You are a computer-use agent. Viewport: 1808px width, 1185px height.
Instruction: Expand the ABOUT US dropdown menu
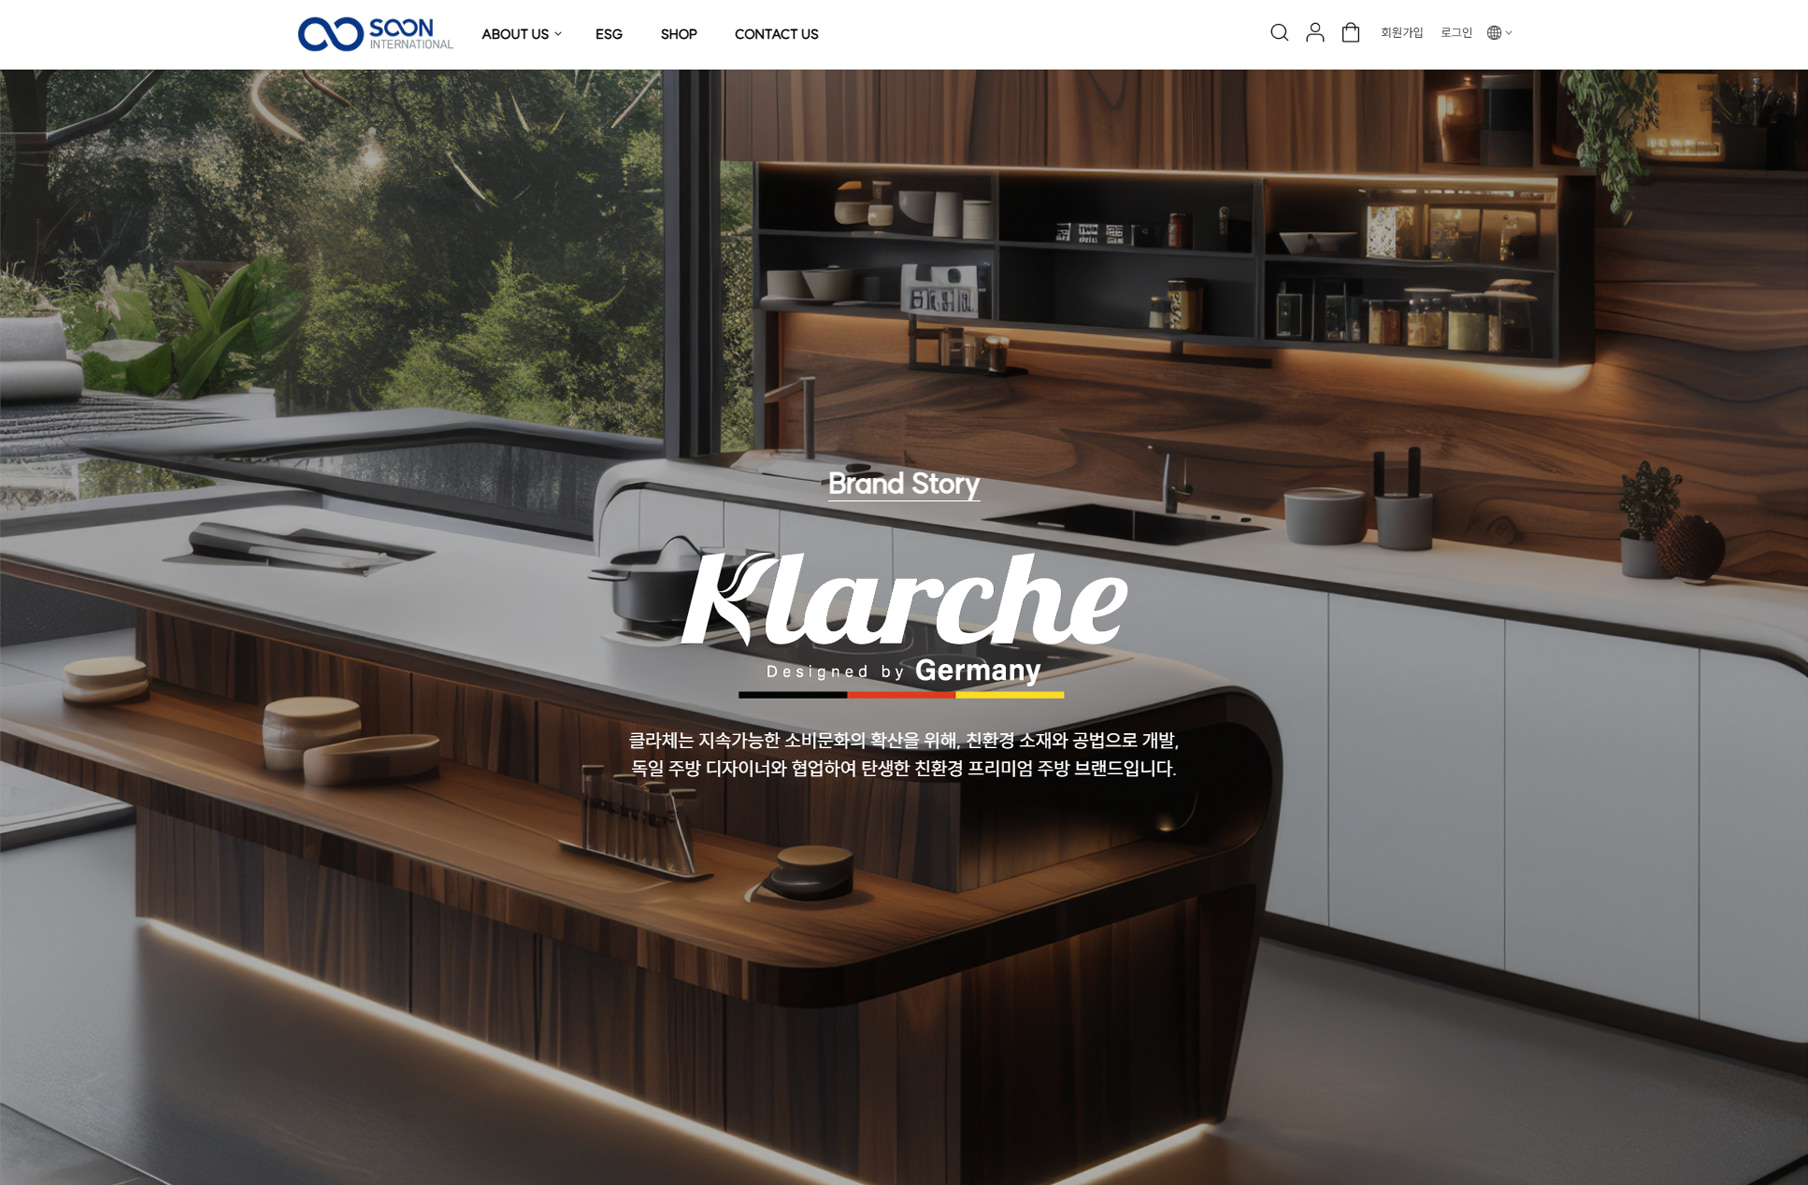(521, 34)
